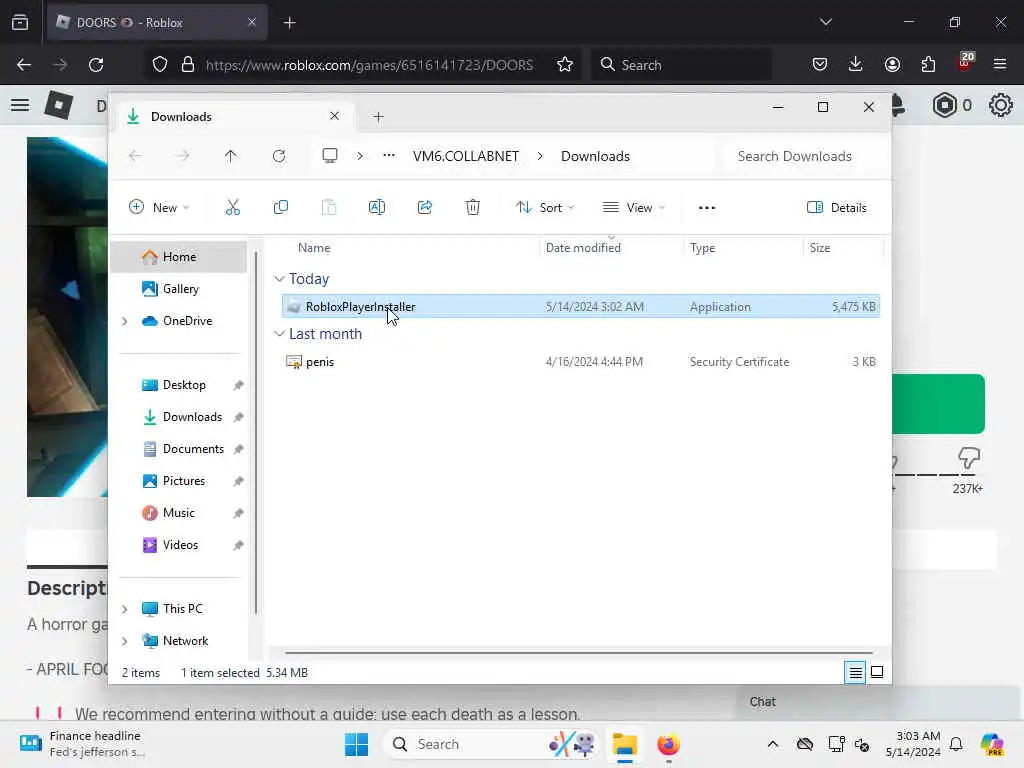Viewport: 1024px width, 768px height.
Task: Open the View dropdown menu
Action: click(633, 208)
